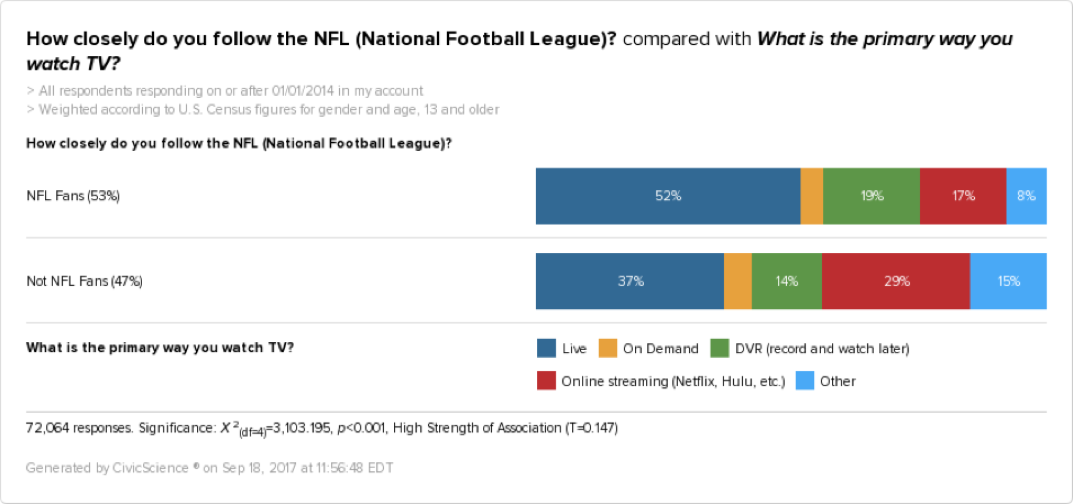Screen dimensions: 1073x504
Task: Click the On Demand legend swatch
Action: (x=608, y=348)
